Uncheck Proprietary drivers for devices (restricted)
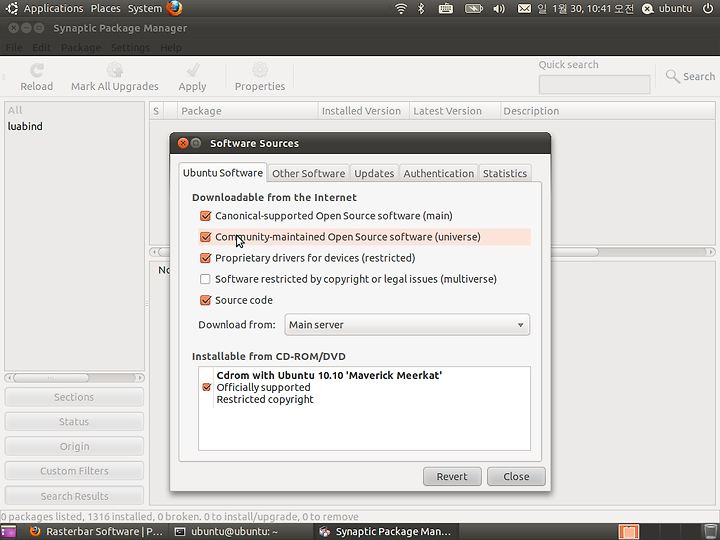The height and width of the screenshot is (540, 720). pyautogui.click(x=205, y=258)
